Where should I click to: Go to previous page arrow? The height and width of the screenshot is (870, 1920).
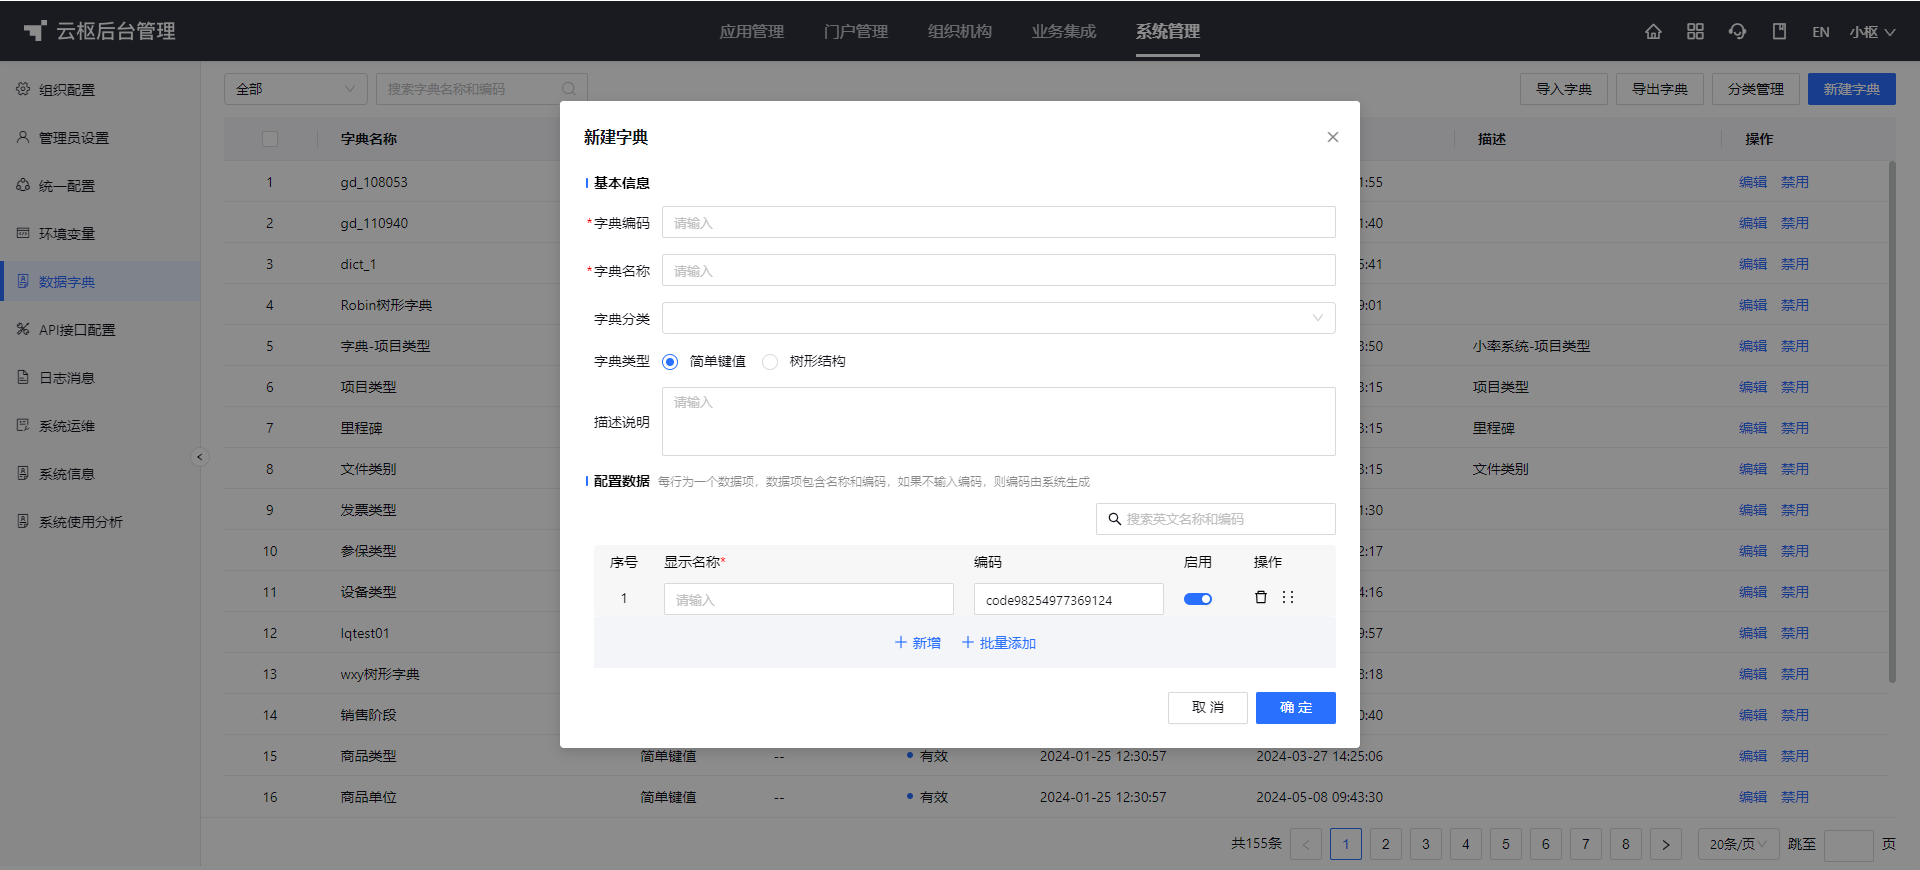[1306, 844]
